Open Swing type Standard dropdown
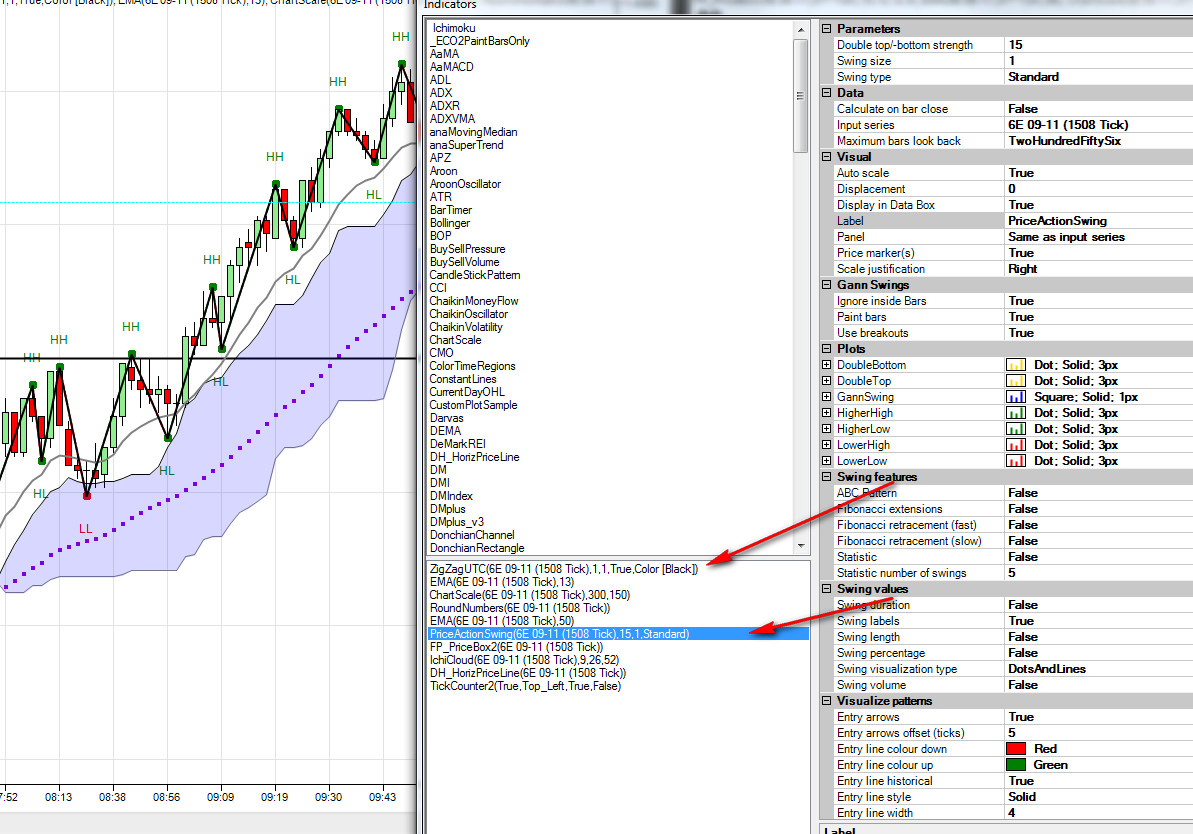This screenshot has height=834, width=1193. [1099, 77]
